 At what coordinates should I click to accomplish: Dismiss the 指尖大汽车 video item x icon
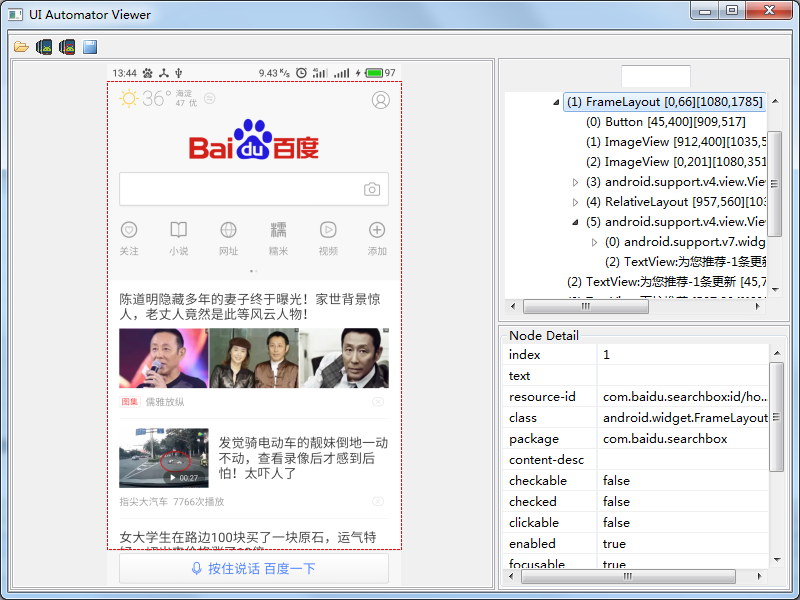[x=378, y=502]
